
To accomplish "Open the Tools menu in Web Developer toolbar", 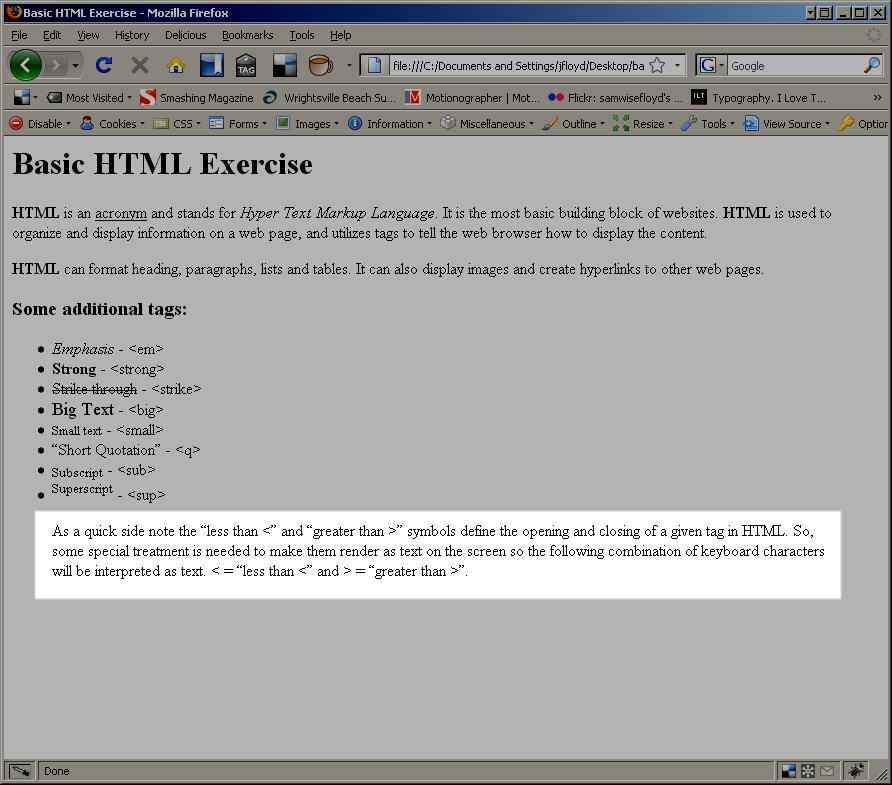I will [708, 123].
